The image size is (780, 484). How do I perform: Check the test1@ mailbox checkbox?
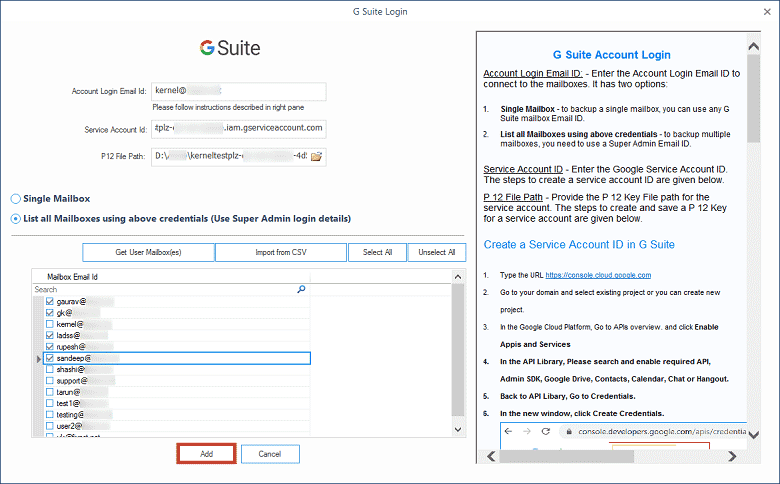pyautogui.click(x=50, y=403)
